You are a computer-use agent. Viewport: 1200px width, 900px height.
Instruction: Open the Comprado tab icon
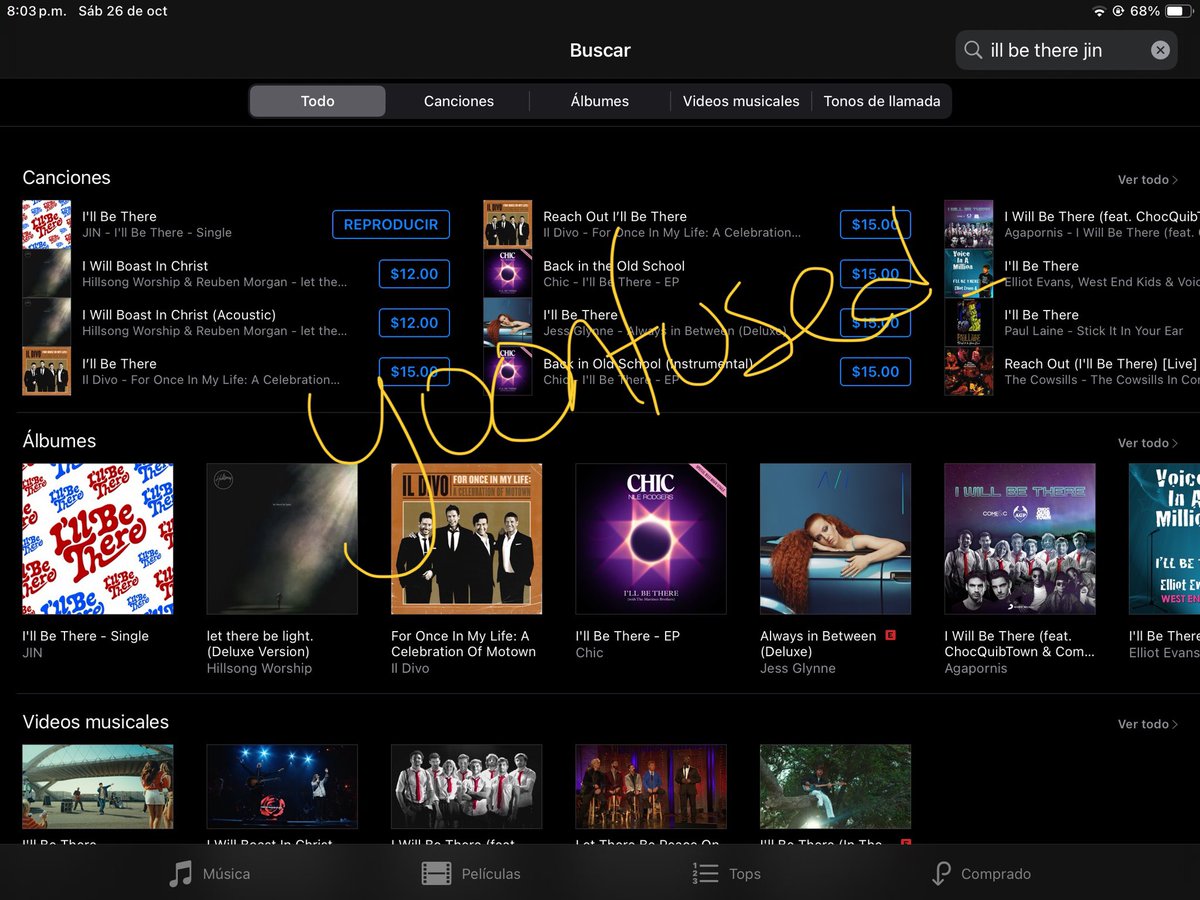click(940, 873)
